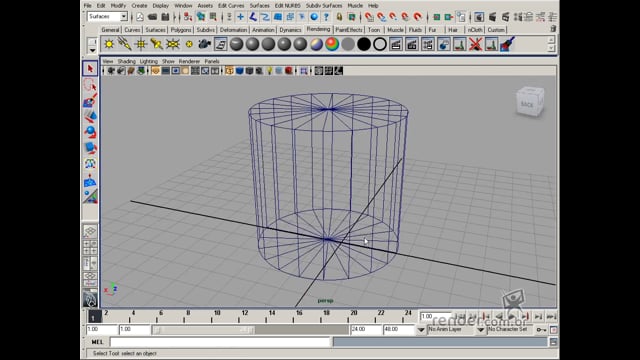Image resolution: width=640 pixels, height=360 pixels.
Task: Select the arrow Select Tool
Action: click(x=90, y=69)
